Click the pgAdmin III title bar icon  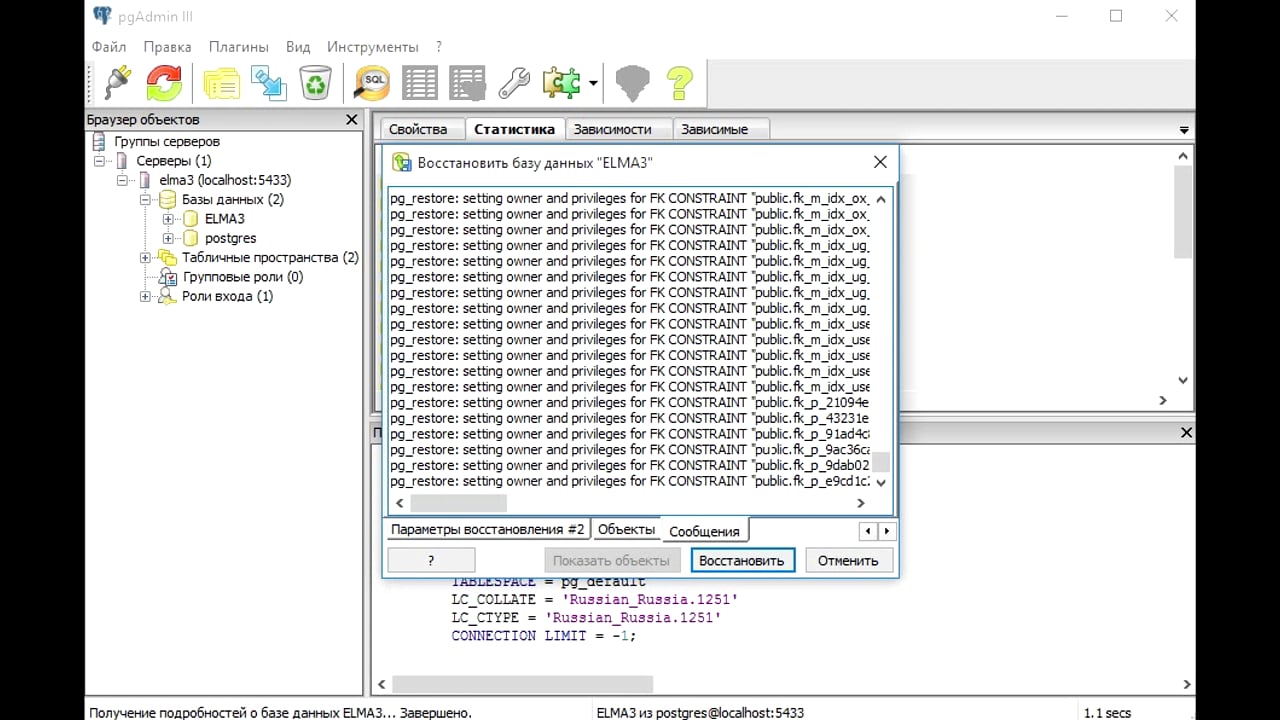coord(102,15)
